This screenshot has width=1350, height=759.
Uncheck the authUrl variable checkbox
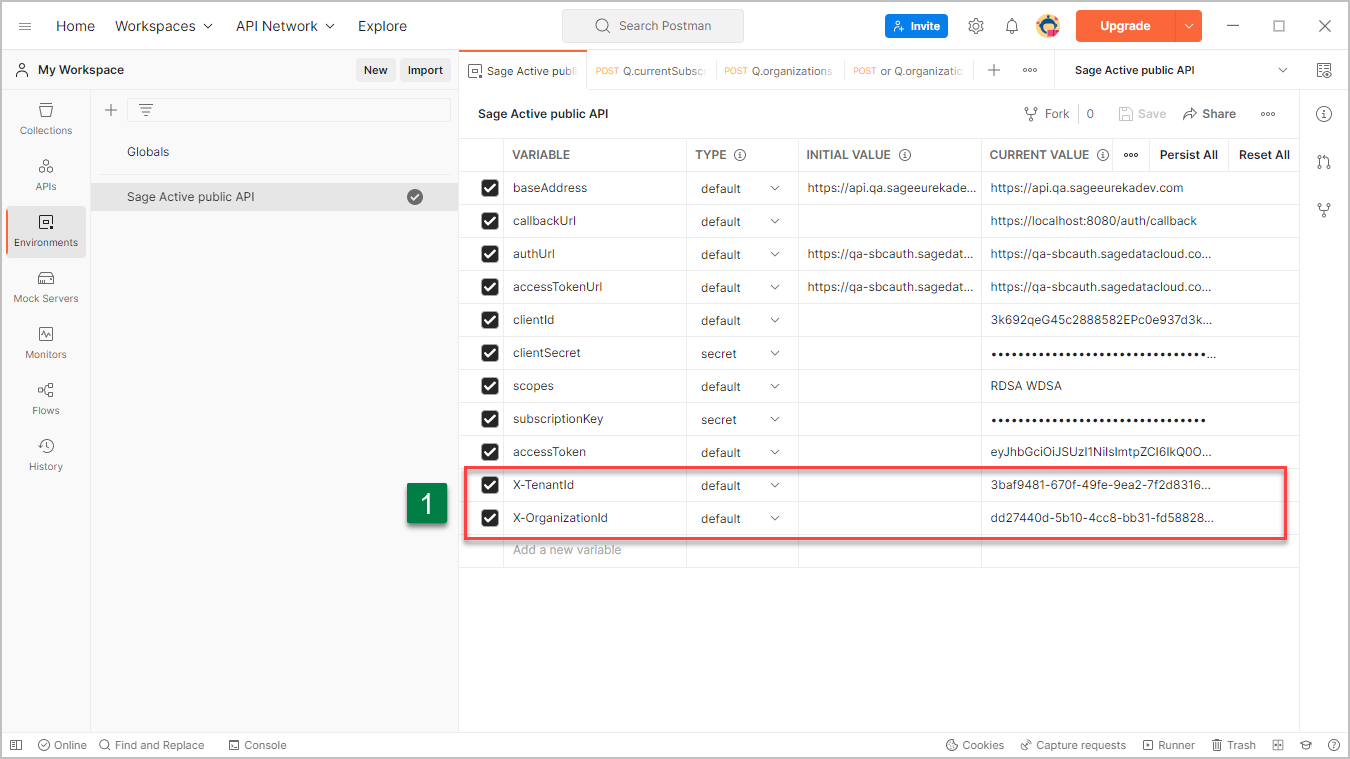coord(490,254)
